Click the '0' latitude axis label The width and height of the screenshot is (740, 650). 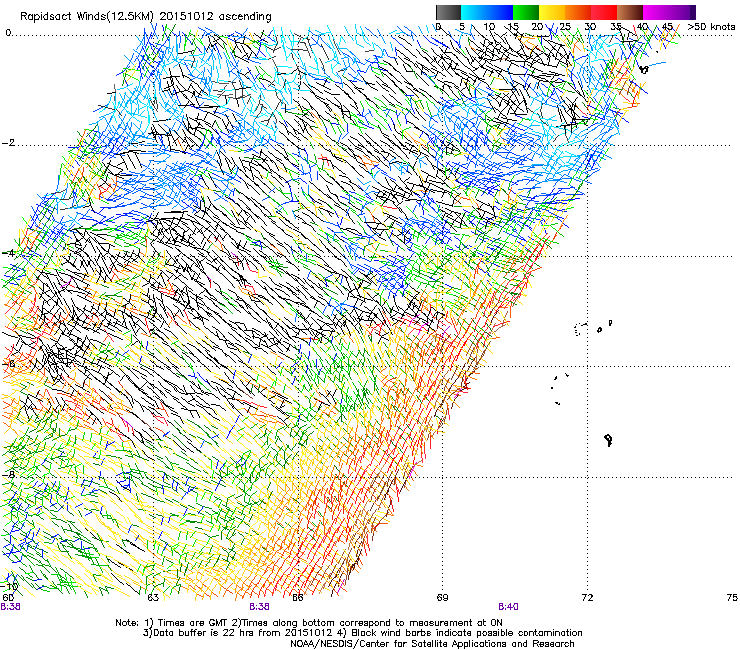pyautogui.click(x=8, y=33)
